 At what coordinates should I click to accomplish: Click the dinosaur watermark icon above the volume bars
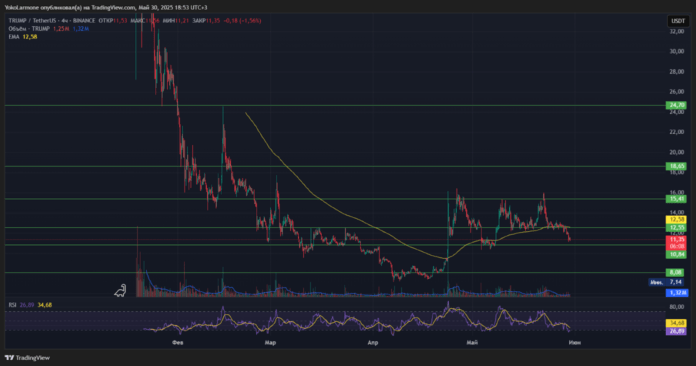coord(120,291)
